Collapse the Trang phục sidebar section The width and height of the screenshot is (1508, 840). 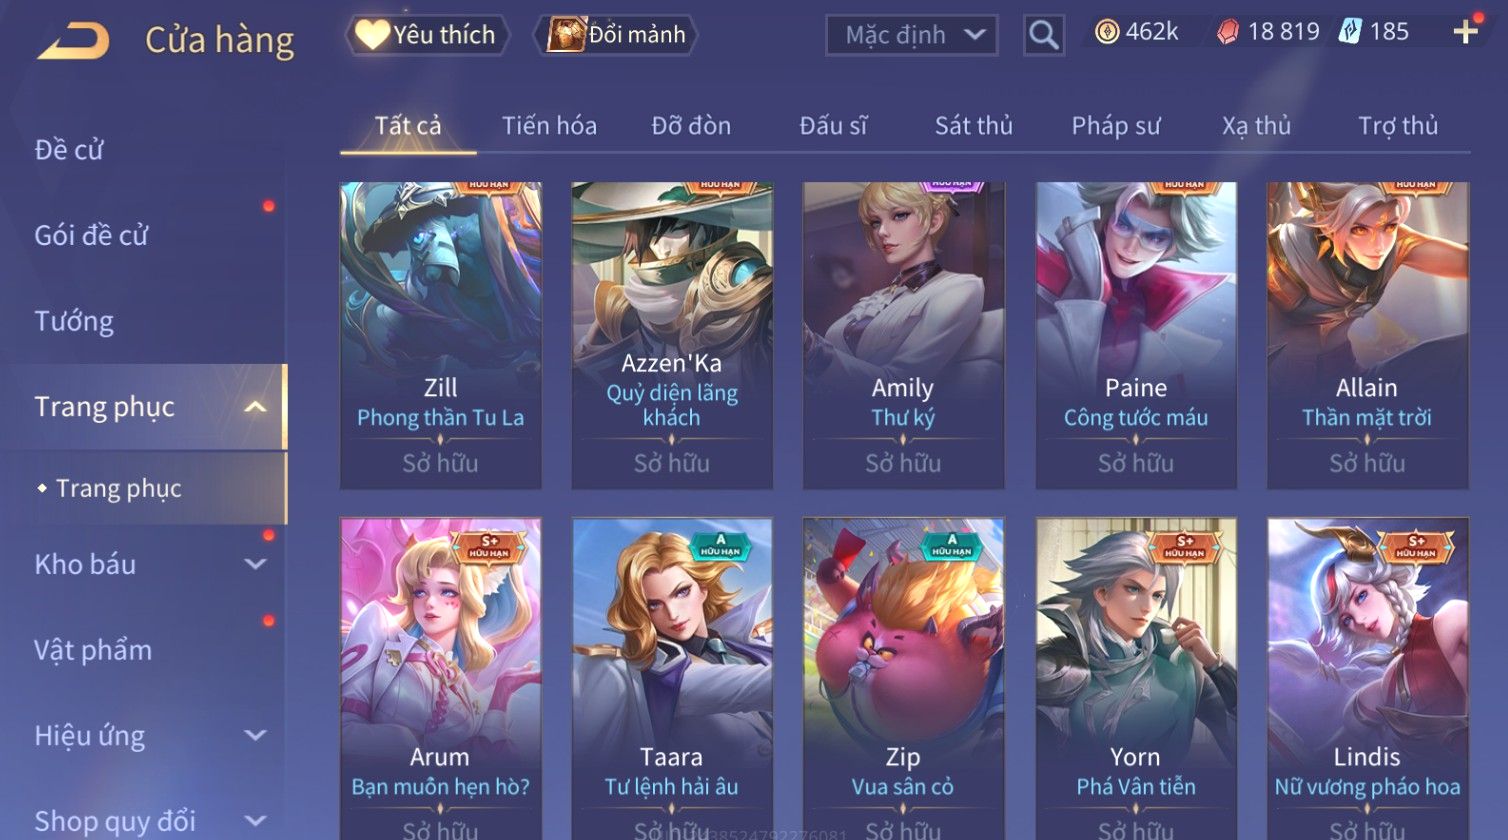click(255, 407)
